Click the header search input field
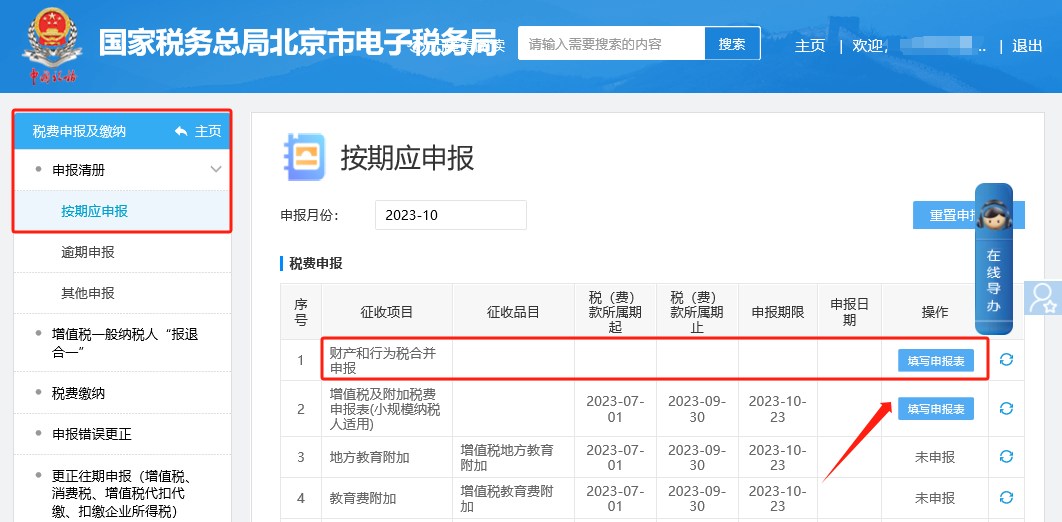 (611, 44)
